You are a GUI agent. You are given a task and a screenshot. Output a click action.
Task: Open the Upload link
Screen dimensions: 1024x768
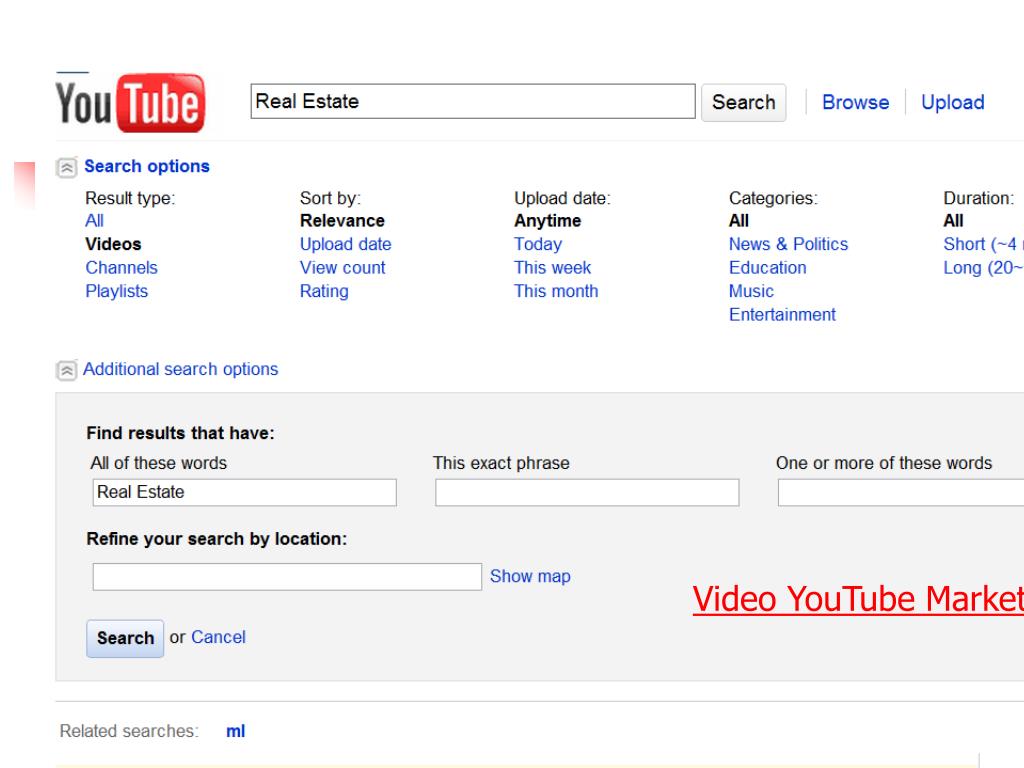click(953, 103)
